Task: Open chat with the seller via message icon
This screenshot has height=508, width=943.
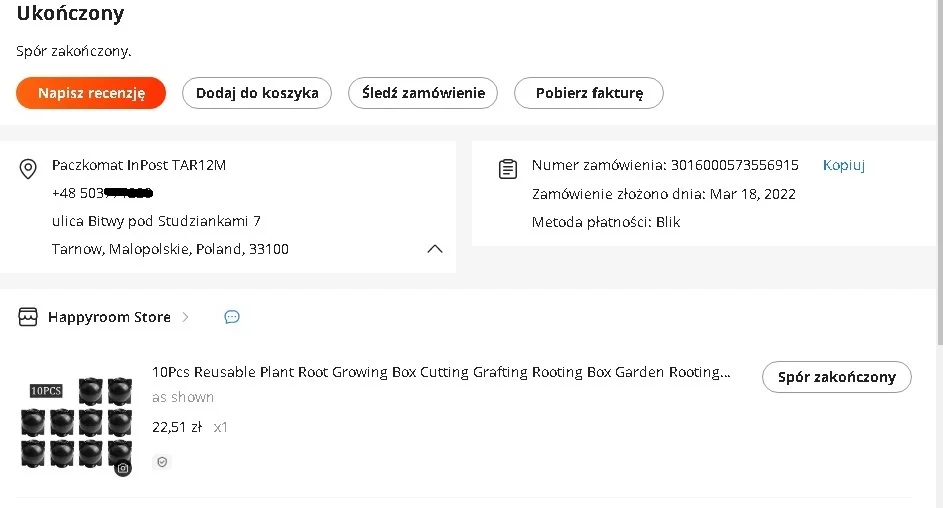Action: pos(232,317)
